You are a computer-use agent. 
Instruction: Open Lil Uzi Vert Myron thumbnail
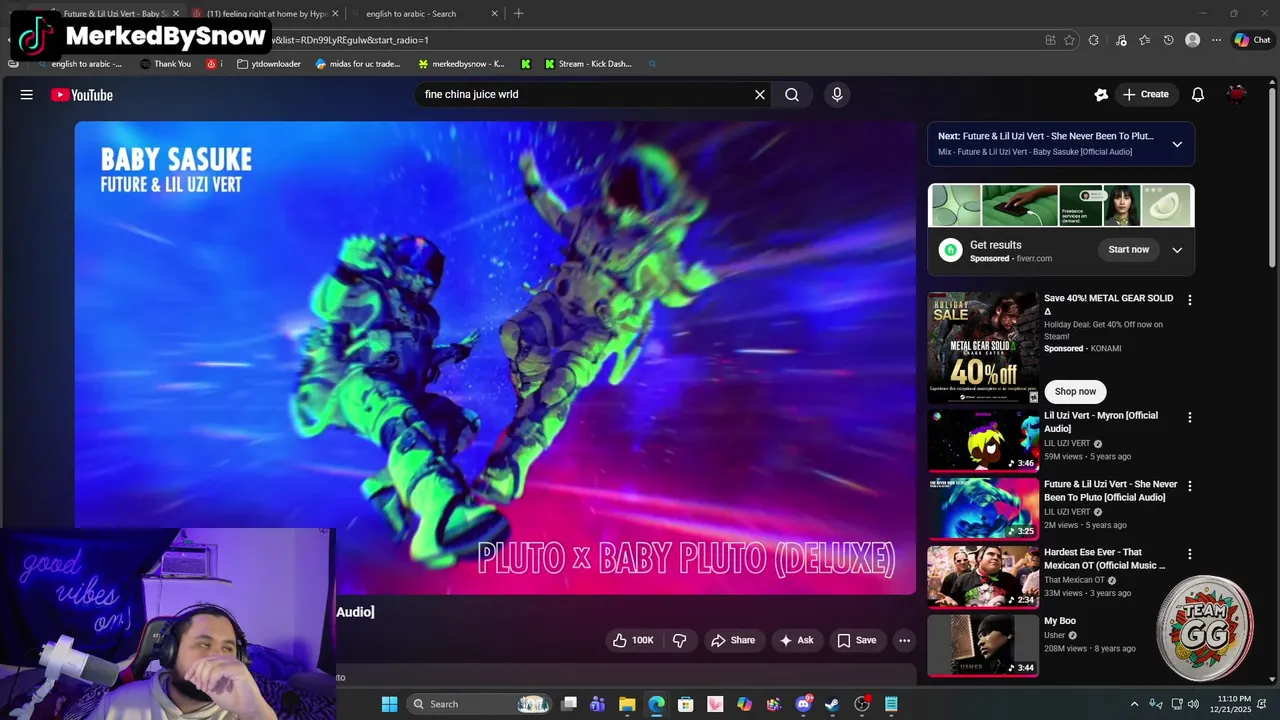983,441
